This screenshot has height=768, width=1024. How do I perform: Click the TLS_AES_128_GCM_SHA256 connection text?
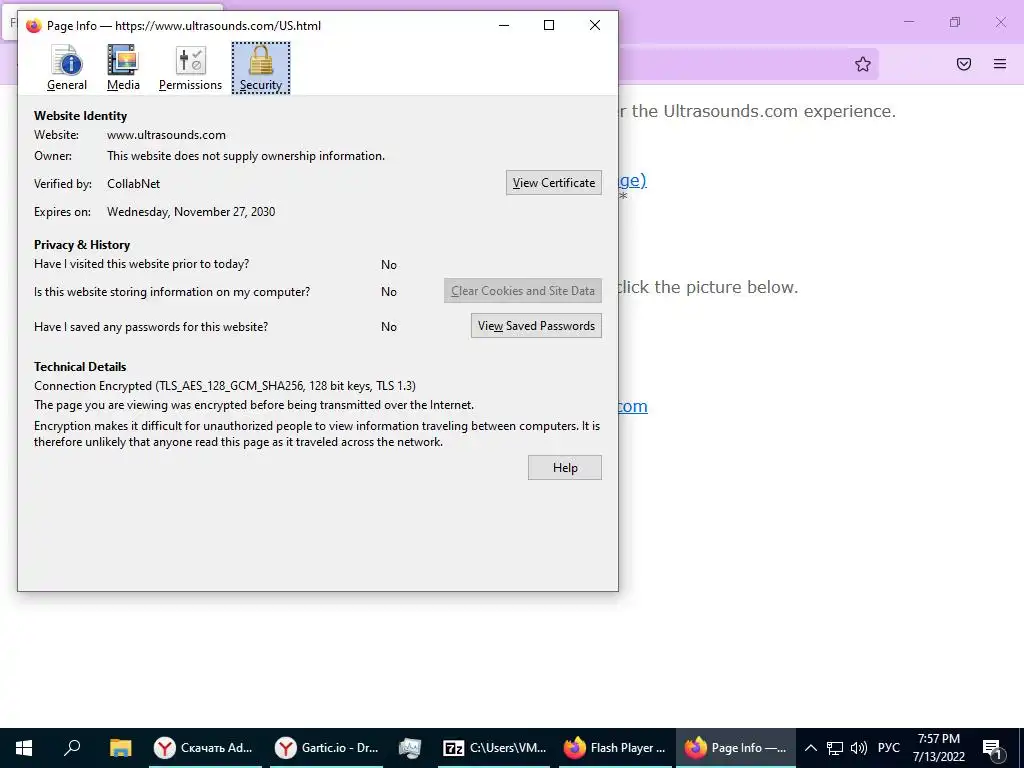coord(225,386)
